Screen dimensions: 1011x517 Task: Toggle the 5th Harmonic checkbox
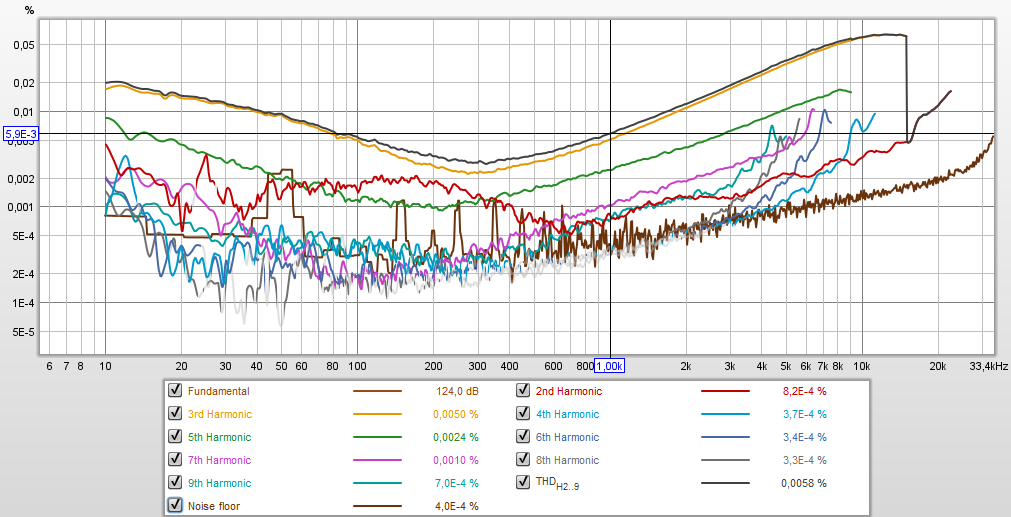click(174, 436)
